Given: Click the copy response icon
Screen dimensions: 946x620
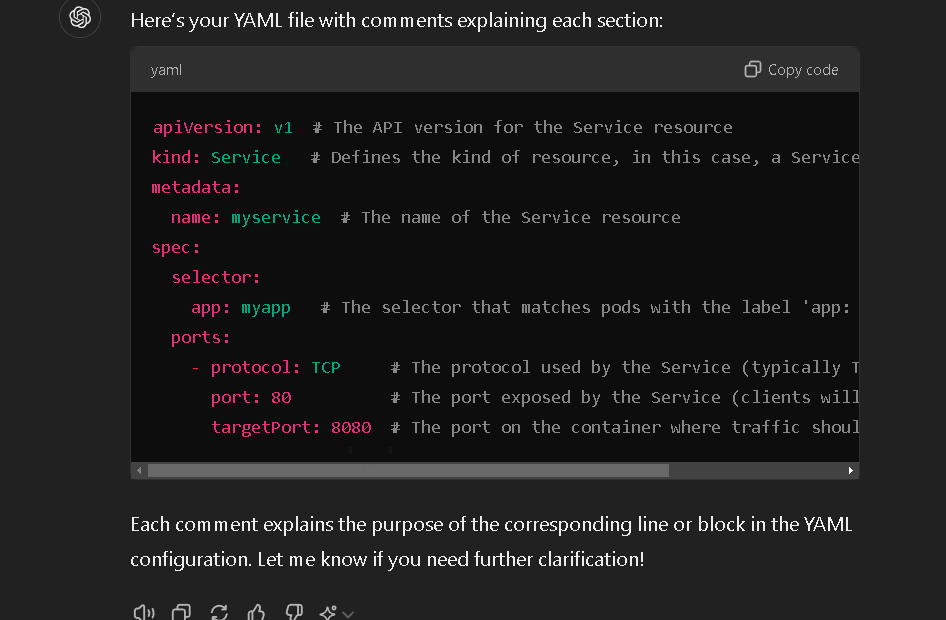Looking at the screenshot, I should 182,612.
